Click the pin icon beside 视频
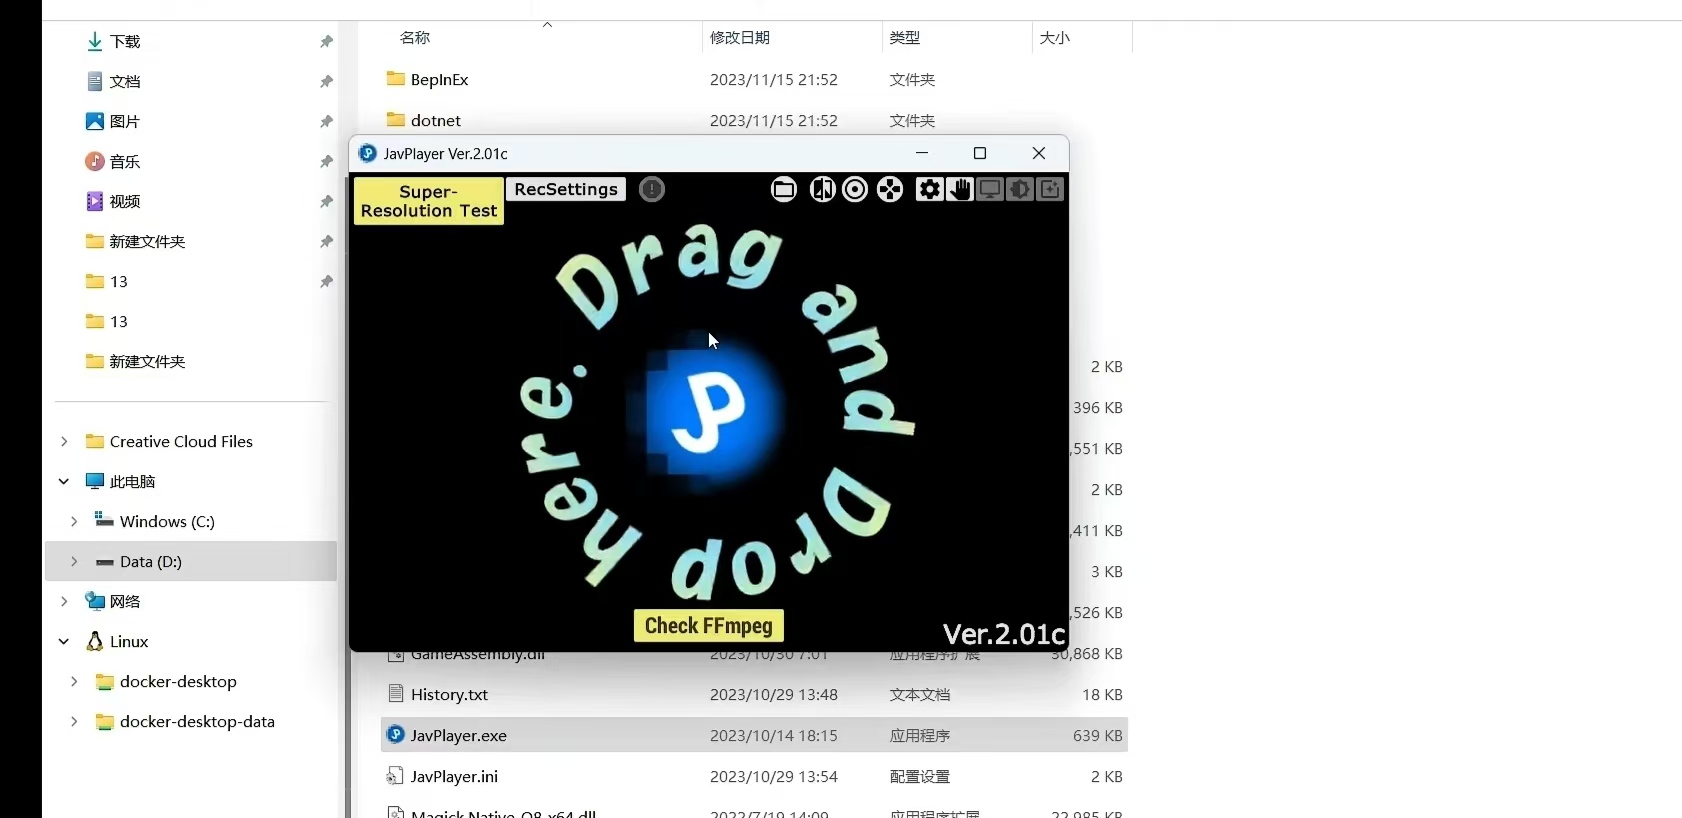The height and width of the screenshot is (818, 1682). coord(326,201)
